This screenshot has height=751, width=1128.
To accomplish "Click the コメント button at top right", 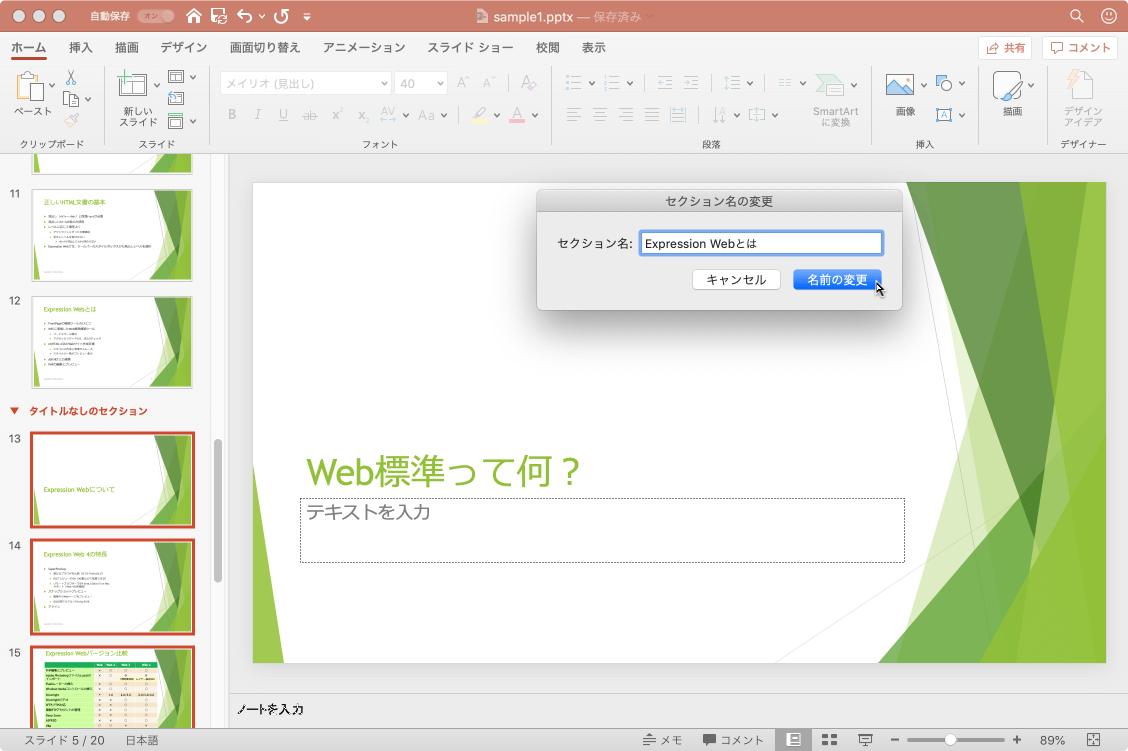I will (1080, 47).
